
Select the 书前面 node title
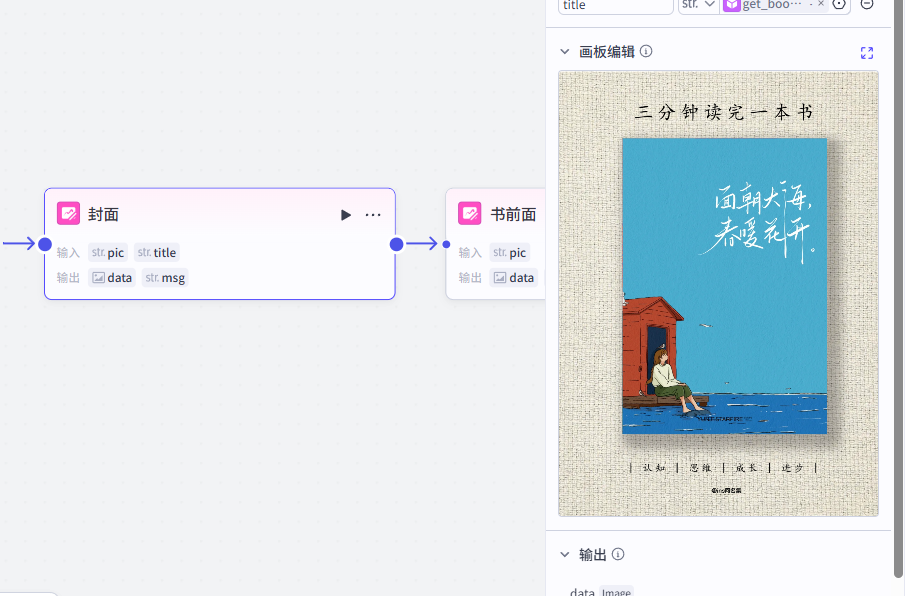(x=513, y=215)
